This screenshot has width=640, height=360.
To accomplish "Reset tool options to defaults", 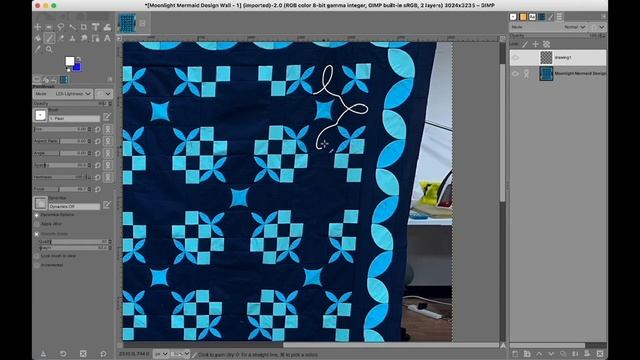I will (103, 353).
